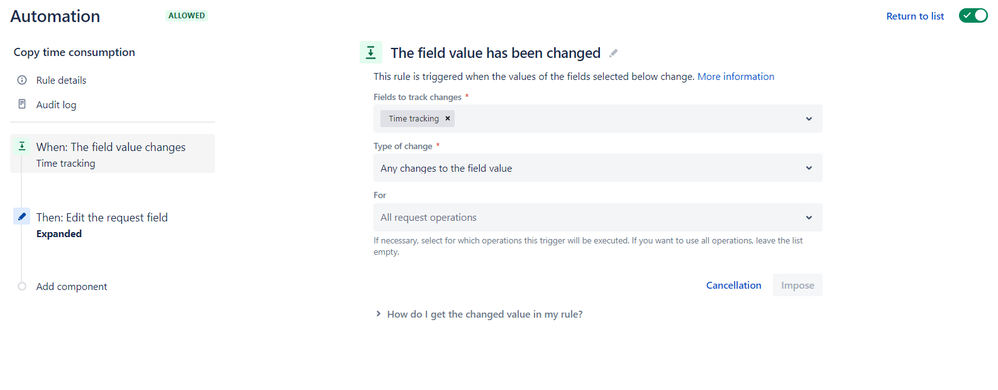Viewport: 998px width, 390px height.
Task: Open the Fields to track changes dropdown
Action: point(598,118)
